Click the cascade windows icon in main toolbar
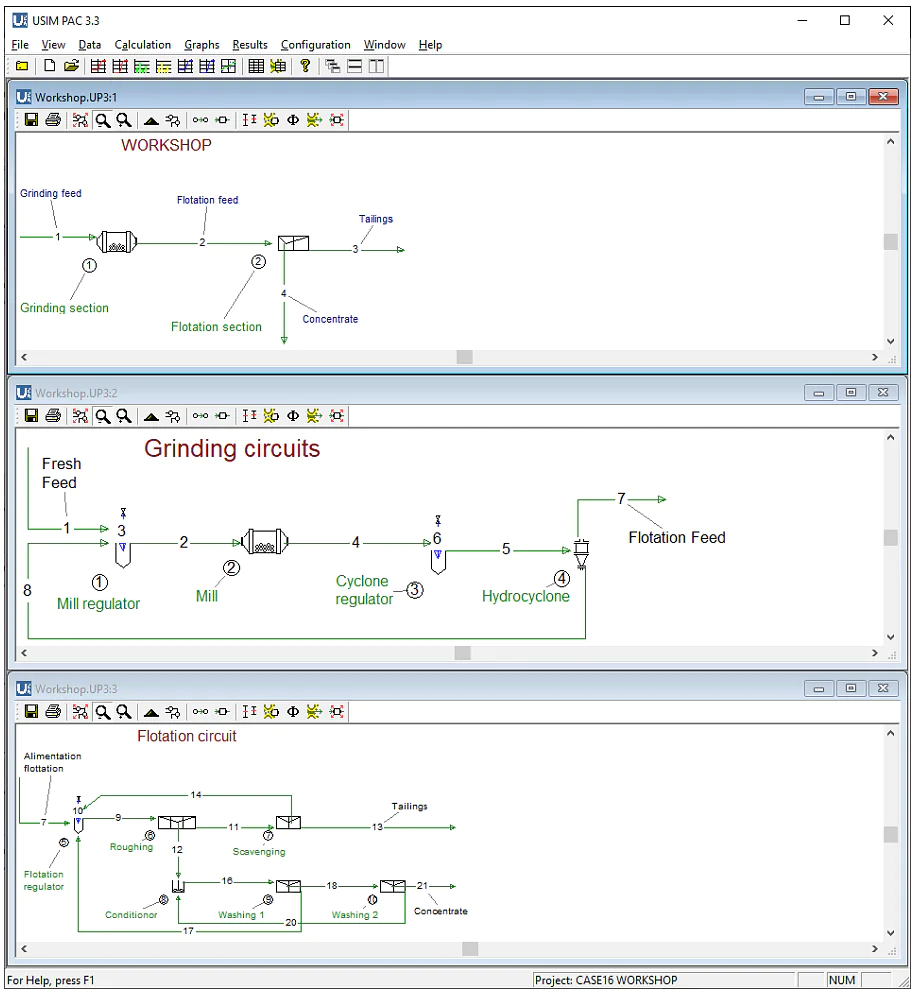Image resolution: width=919 pixels, height=996 pixels. 333,66
